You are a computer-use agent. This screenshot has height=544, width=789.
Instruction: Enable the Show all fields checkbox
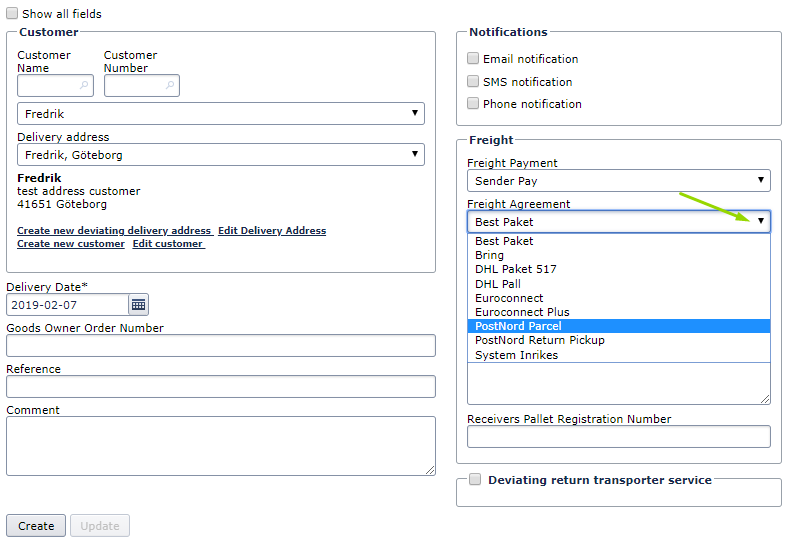tap(12, 14)
